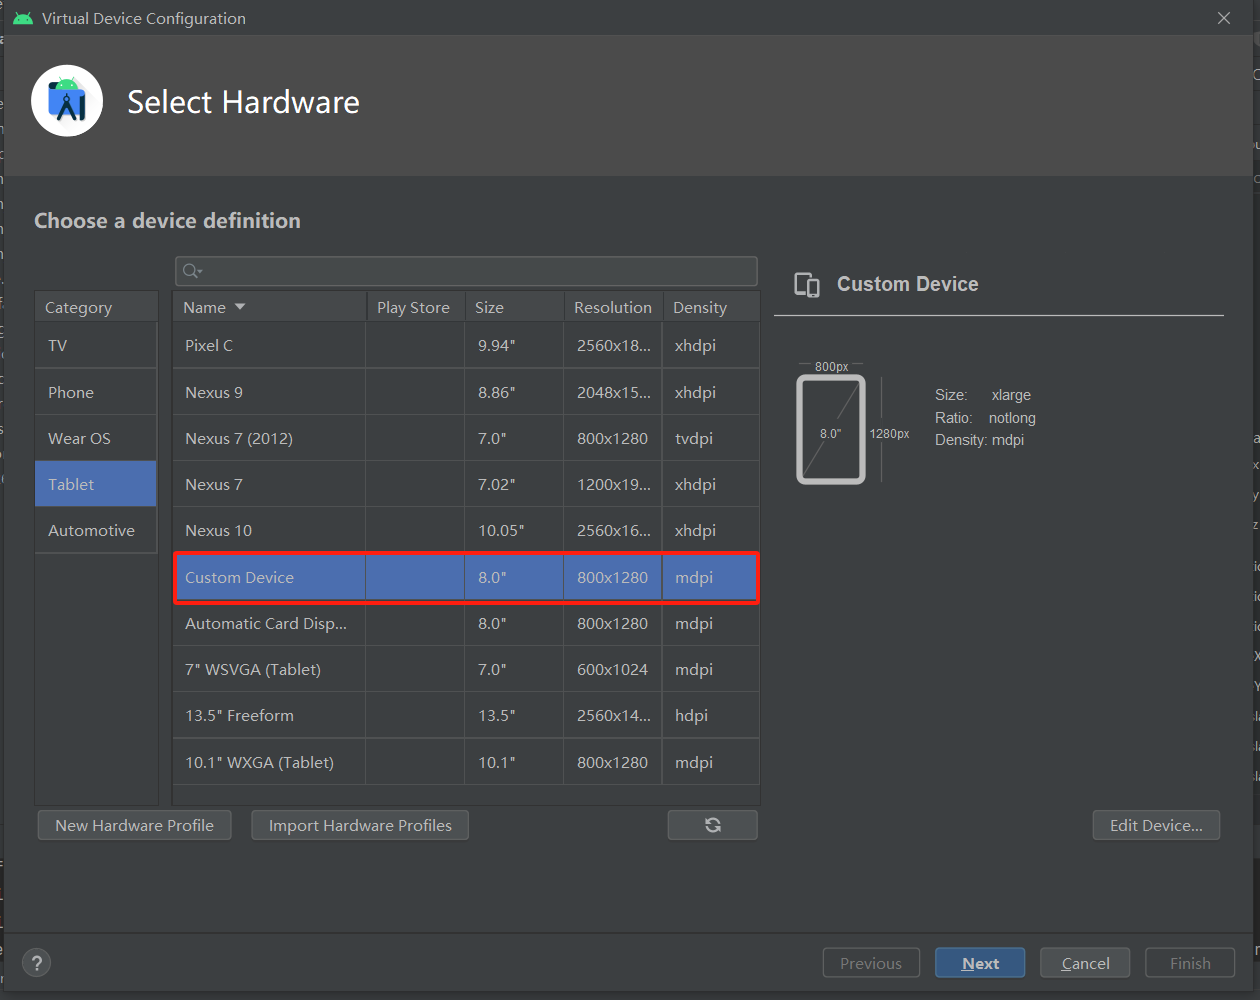Viewport: 1260px width, 1000px height.
Task: Click the Ratio: notlong preview text
Action: [x=985, y=418]
